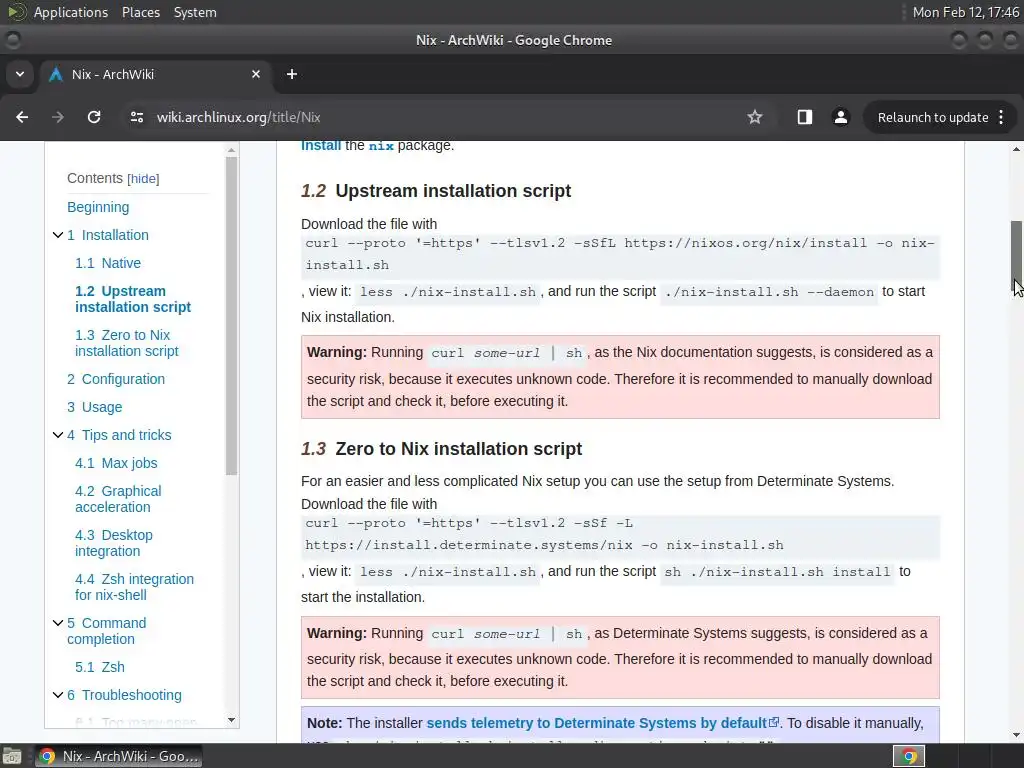Open a new browser tab
The width and height of the screenshot is (1024, 768).
[x=292, y=74]
